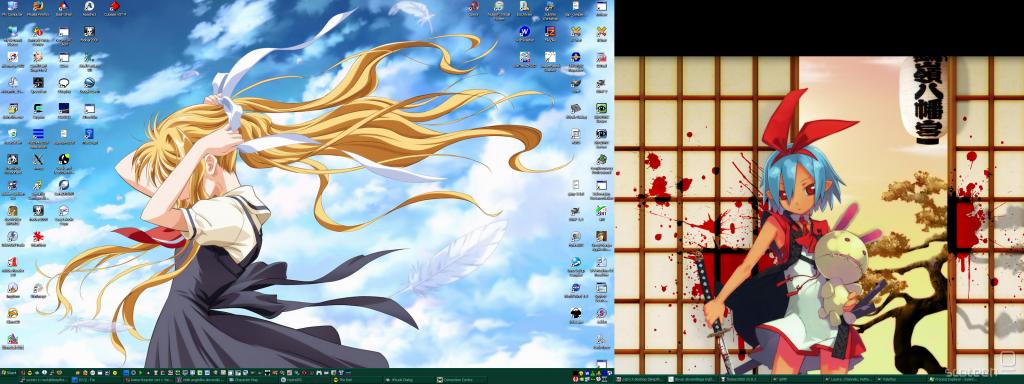Open the blue horizontal lines desktop icon
The image size is (1024, 384).
pos(38,134)
